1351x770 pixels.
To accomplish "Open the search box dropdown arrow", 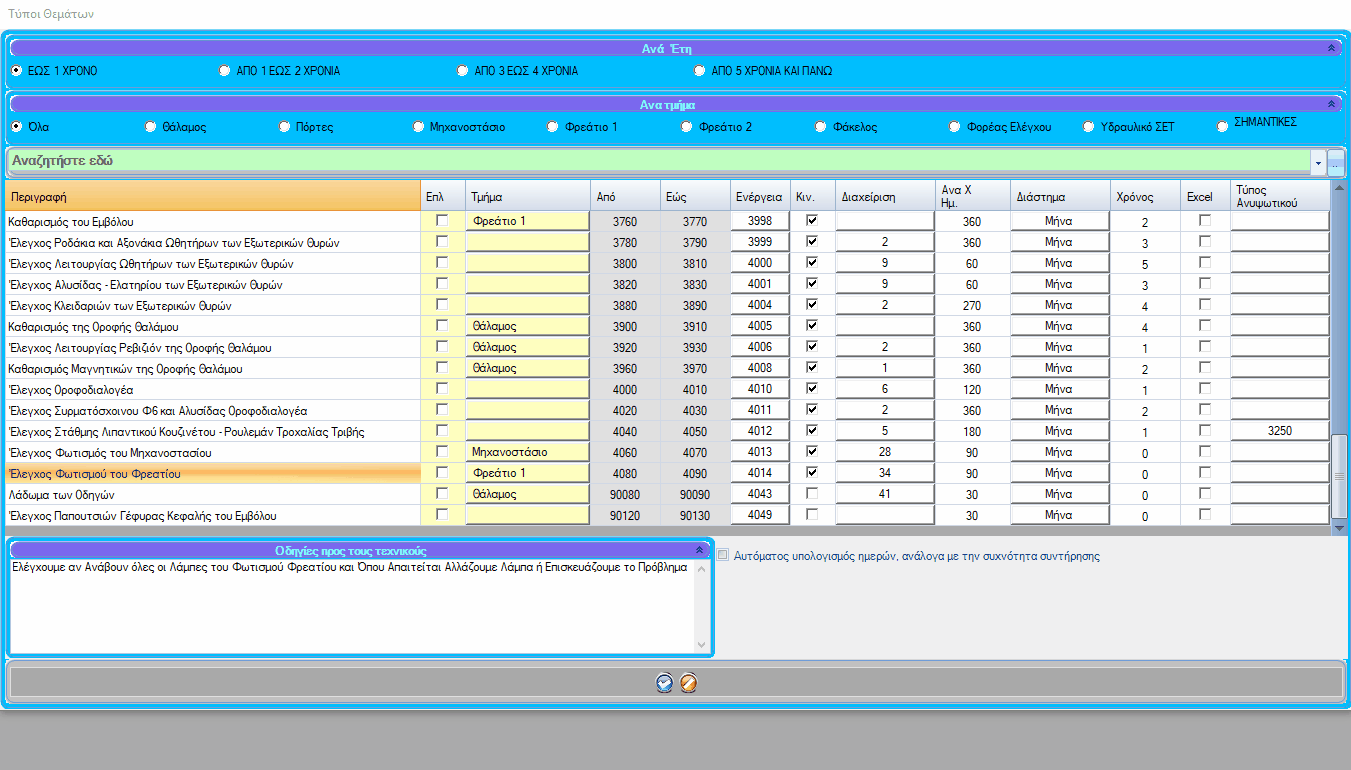I will click(x=1318, y=162).
